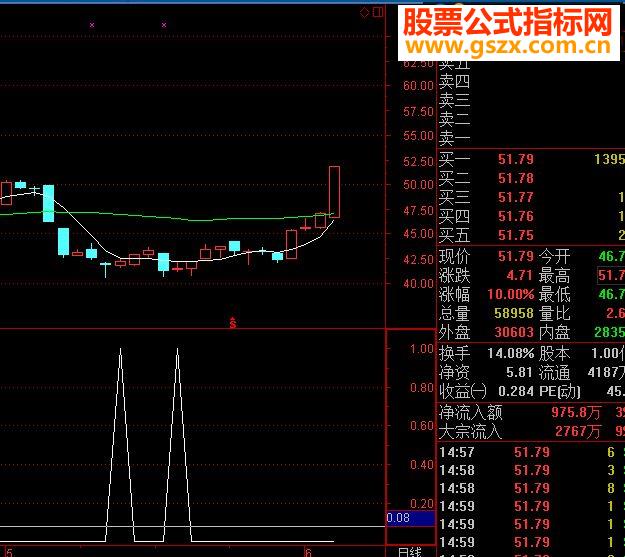Click the 0.40 indicator axis label
The image size is (625, 557).
pos(422,464)
